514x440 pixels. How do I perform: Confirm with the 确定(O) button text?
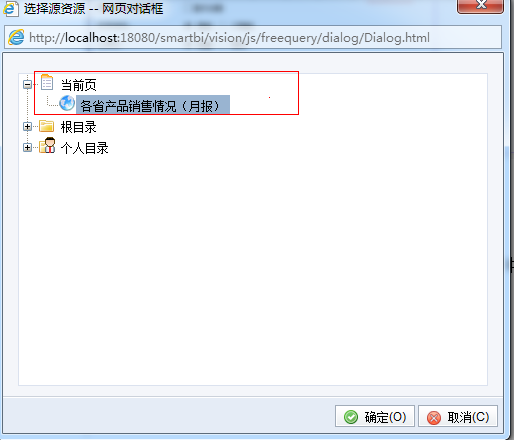click(385, 417)
